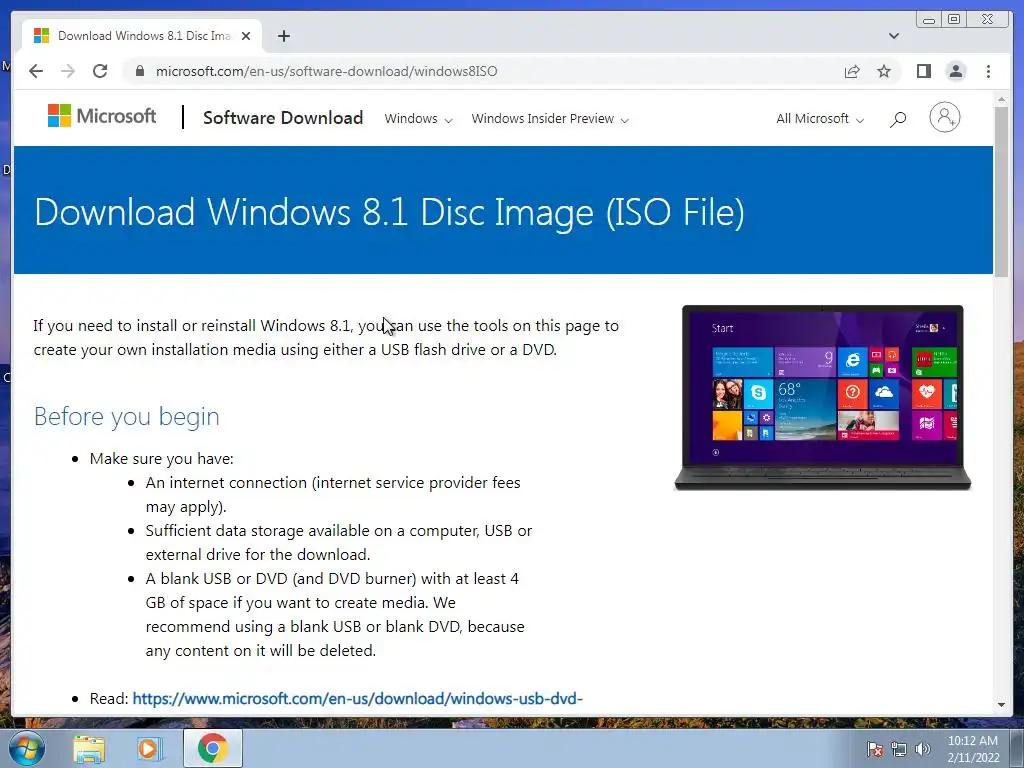Open the windows-usb-dvd download link
Viewport: 1024px width, 768px height.
[x=357, y=699]
